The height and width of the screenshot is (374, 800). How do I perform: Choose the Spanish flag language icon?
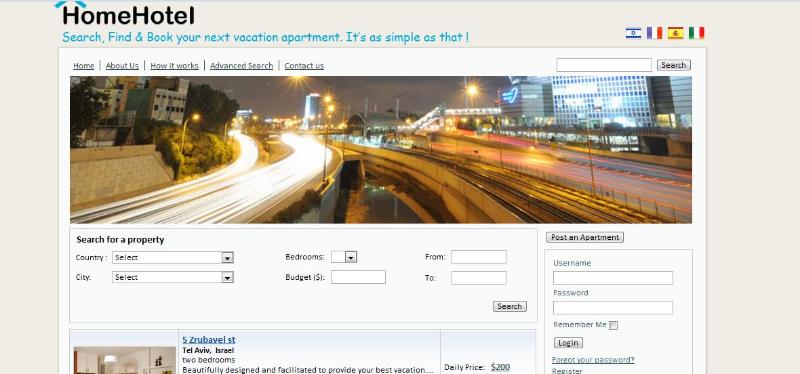pyautogui.click(x=675, y=33)
